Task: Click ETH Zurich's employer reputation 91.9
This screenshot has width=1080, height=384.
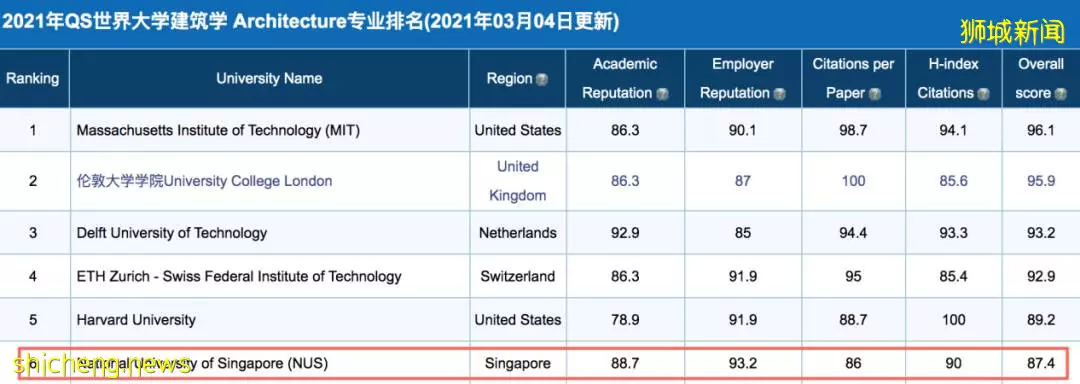Action: pos(742,277)
